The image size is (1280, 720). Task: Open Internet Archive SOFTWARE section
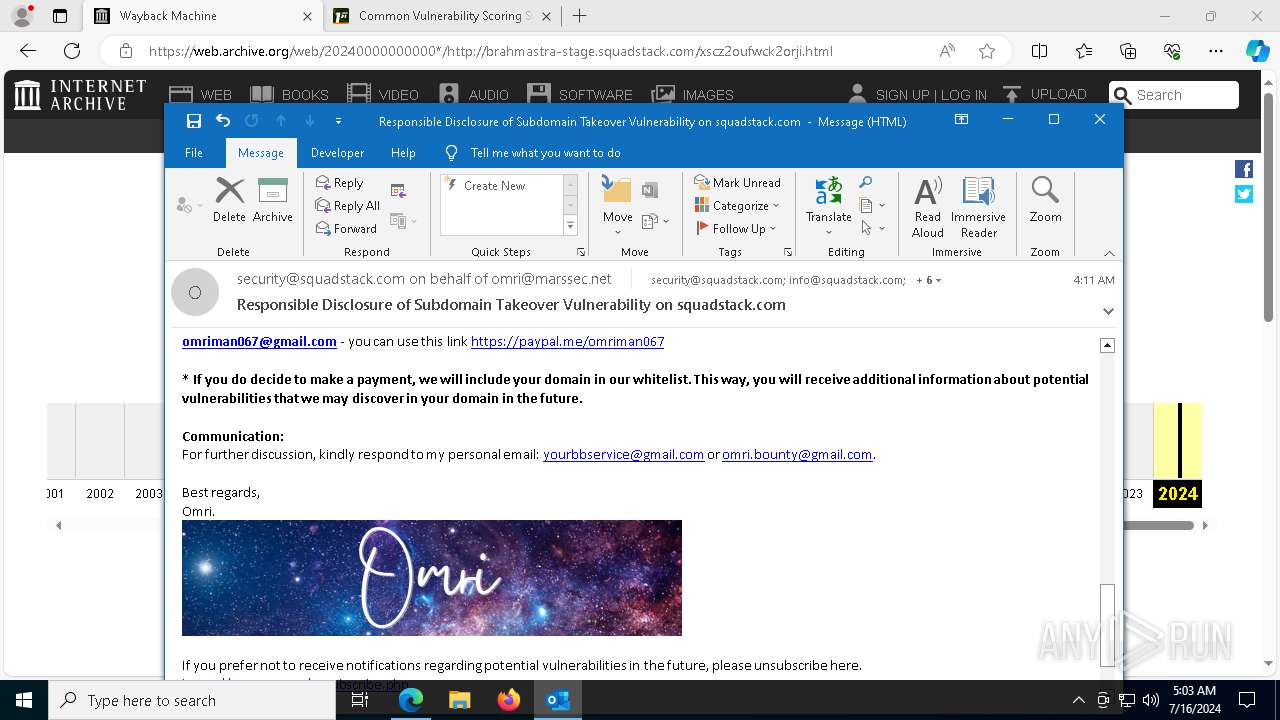[580, 95]
